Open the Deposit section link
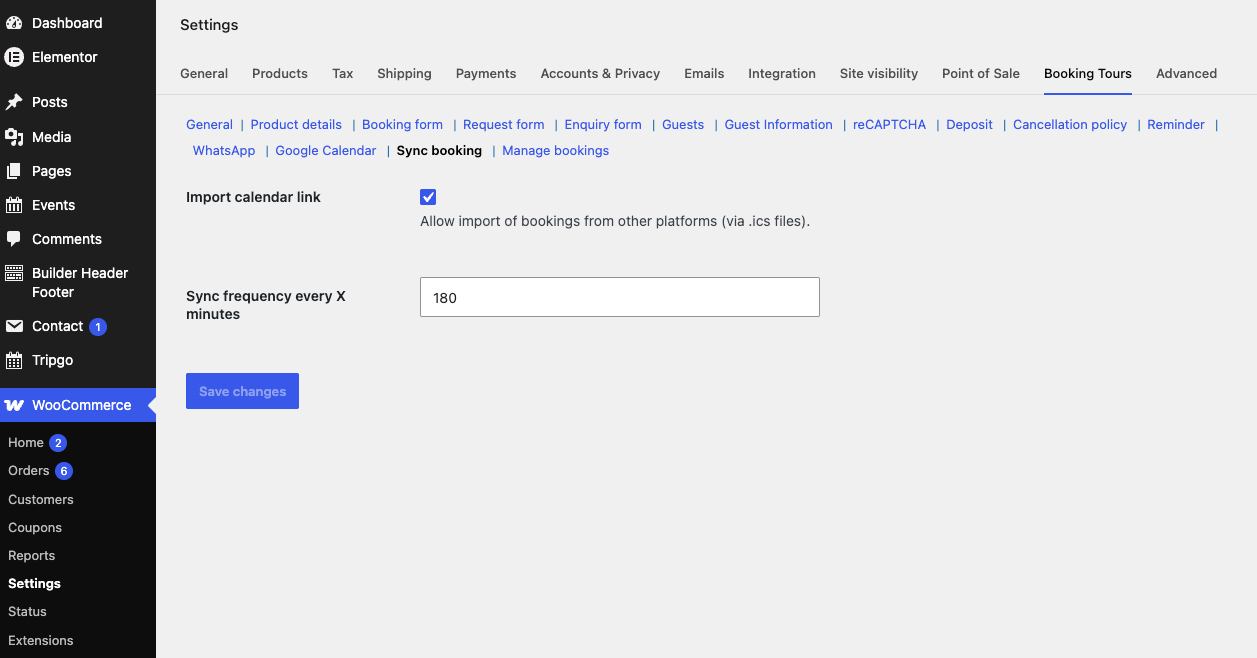The width and height of the screenshot is (1257, 658). tap(970, 124)
